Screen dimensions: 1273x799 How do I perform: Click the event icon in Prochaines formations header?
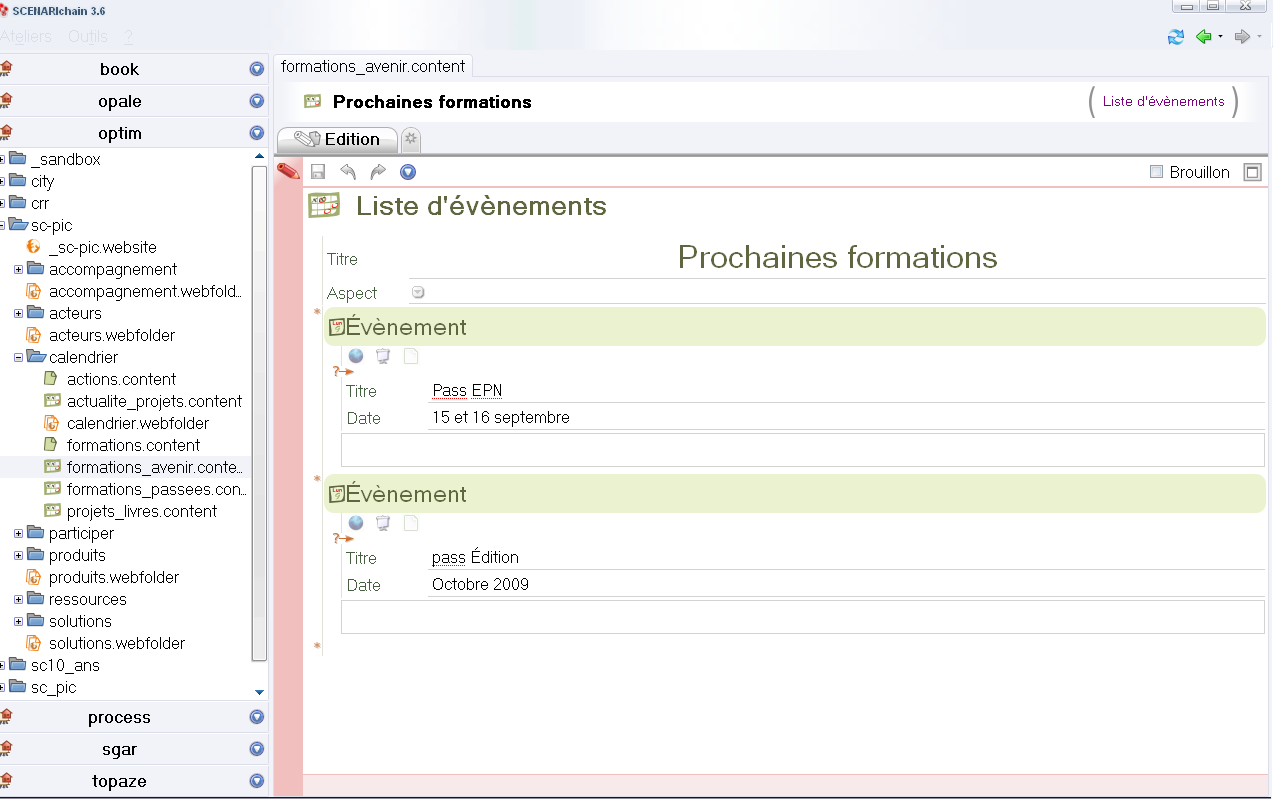pos(313,102)
